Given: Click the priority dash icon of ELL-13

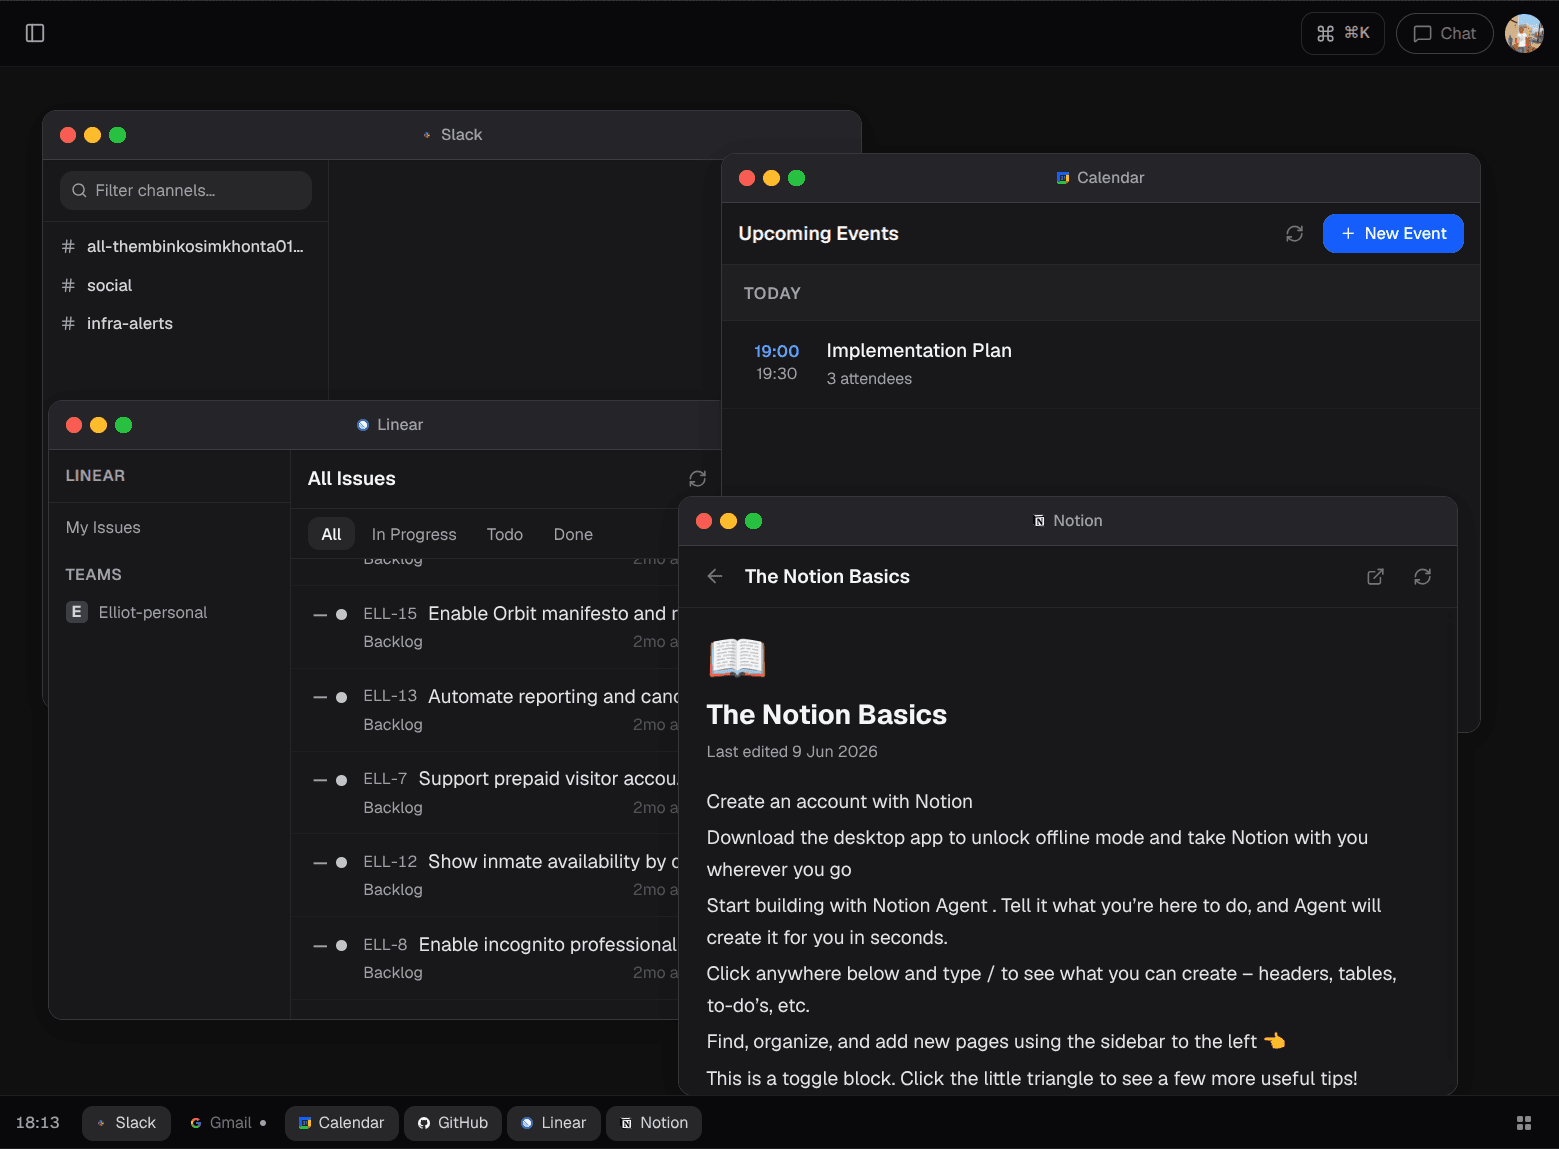Looking at the screenshot, I should click(x=320, y=697).
